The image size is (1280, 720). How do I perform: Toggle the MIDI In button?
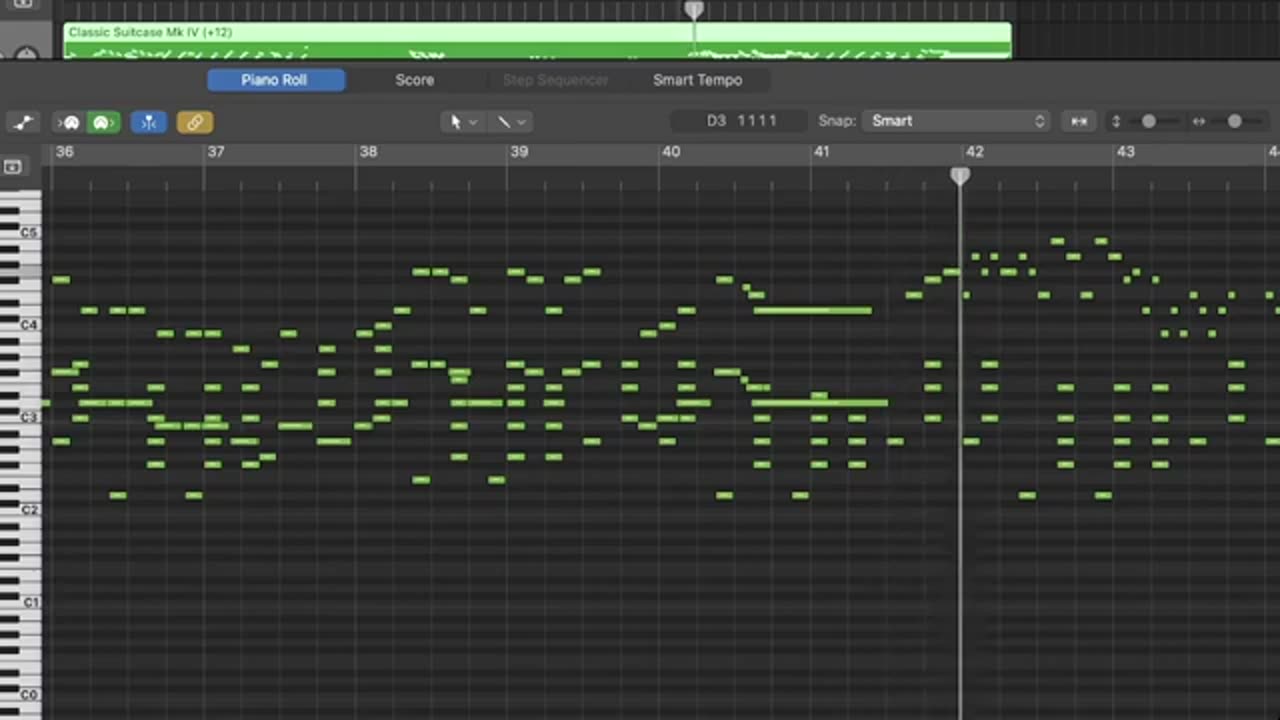coord(70,122)
